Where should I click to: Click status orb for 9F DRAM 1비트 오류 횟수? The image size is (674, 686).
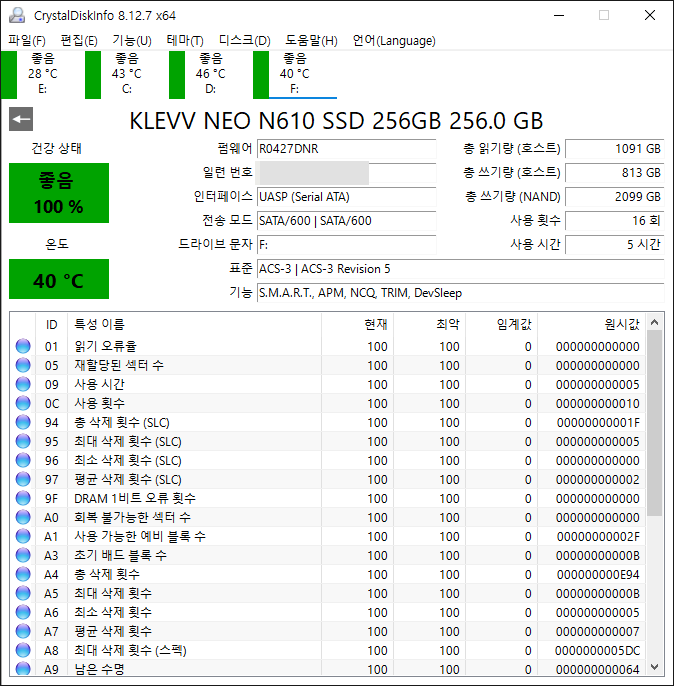click(23, 498)
